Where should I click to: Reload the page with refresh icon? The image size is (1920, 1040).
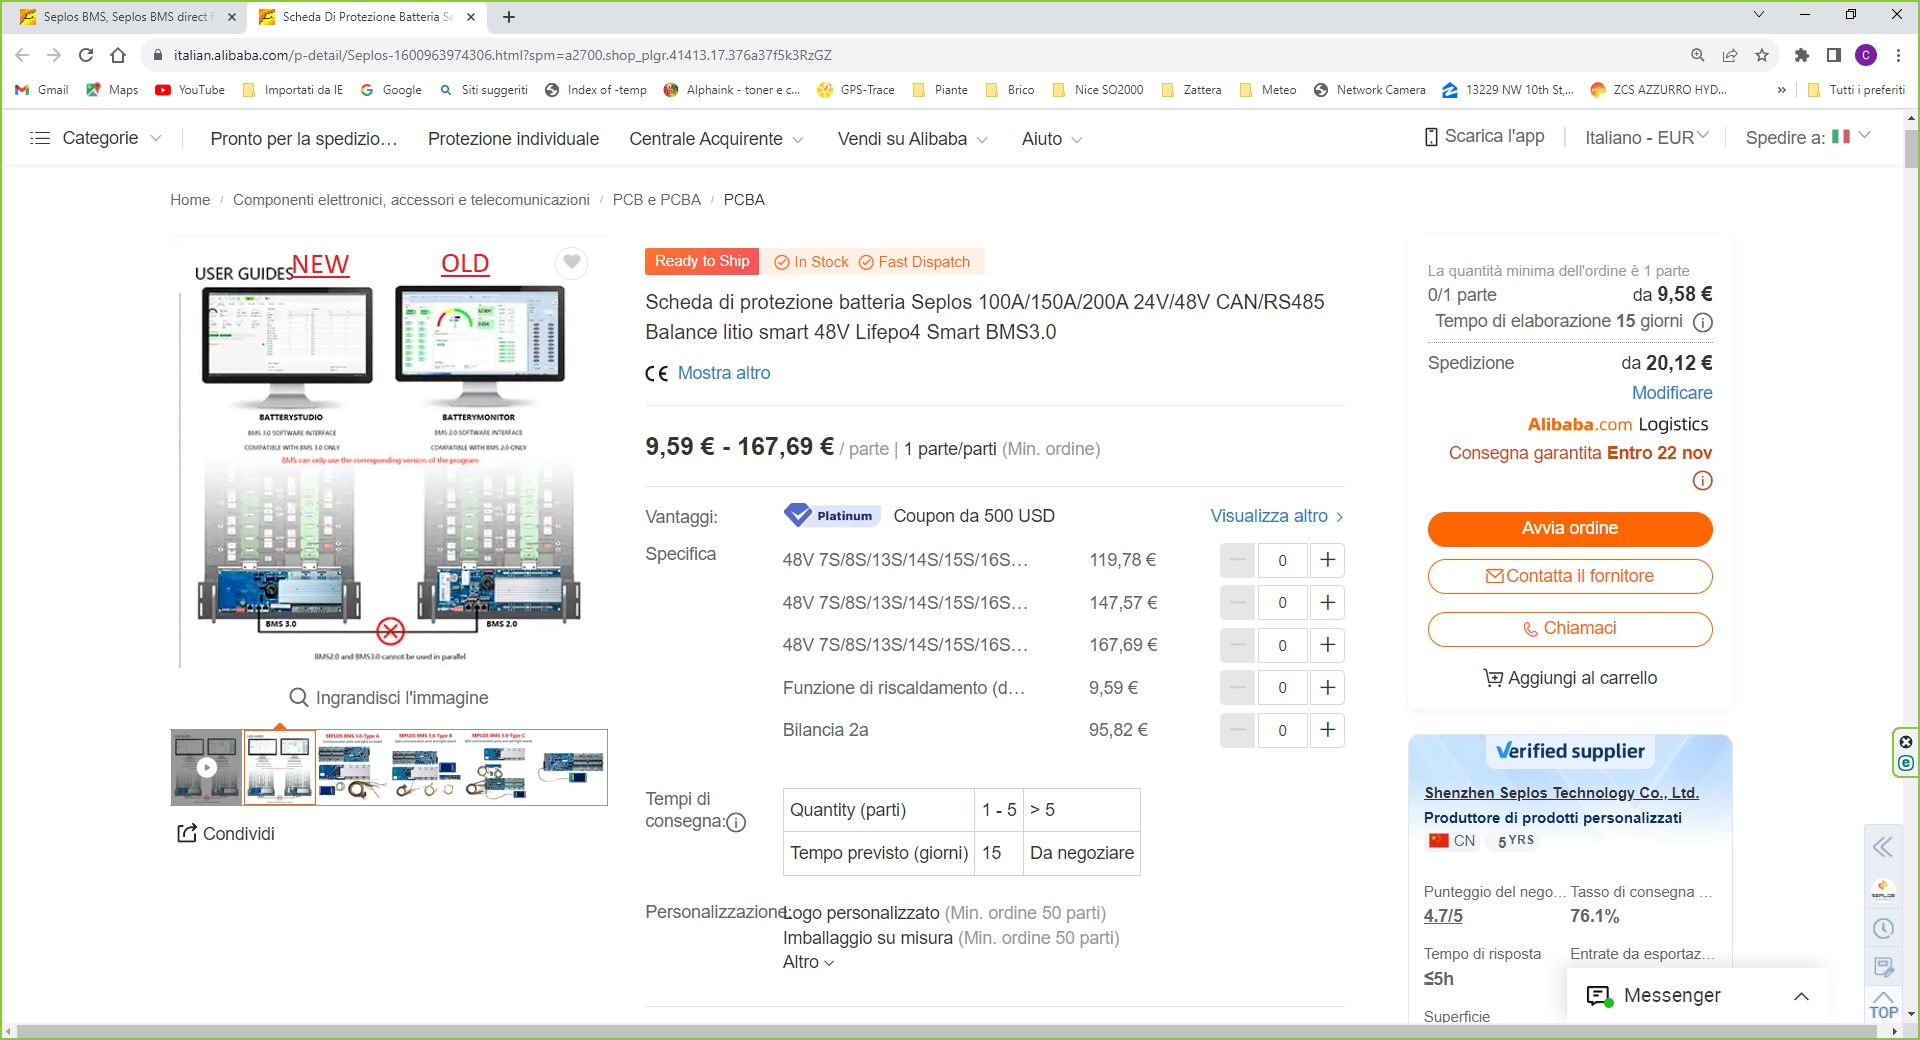coord(86,55)
